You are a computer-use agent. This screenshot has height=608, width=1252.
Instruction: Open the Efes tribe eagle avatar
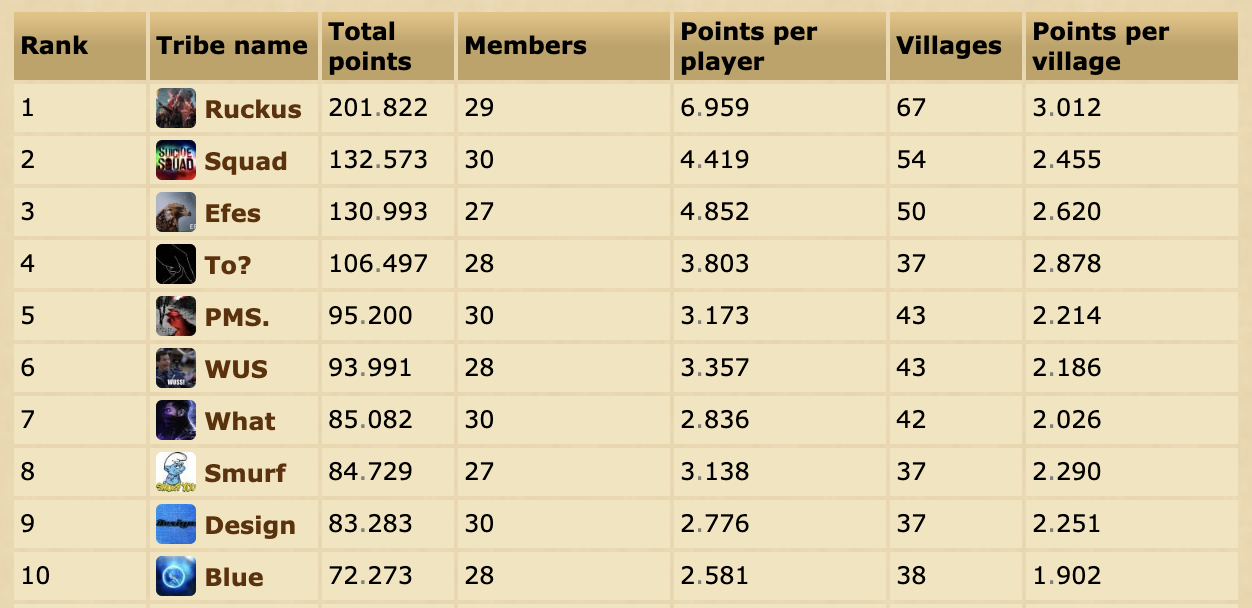pyautogui.click(x=176, y=212)
